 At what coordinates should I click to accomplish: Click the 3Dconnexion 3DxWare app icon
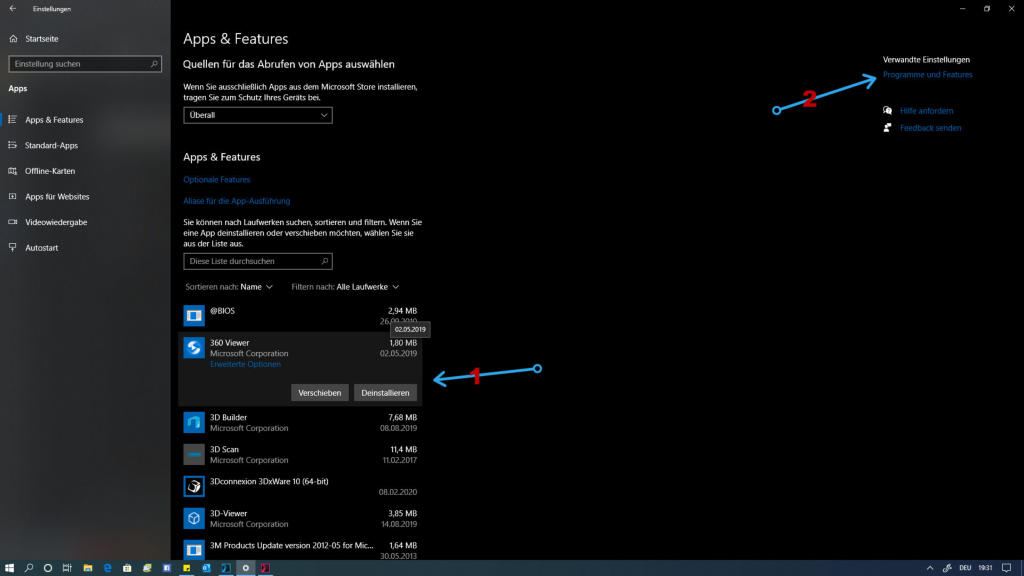[x=194, y=487]
